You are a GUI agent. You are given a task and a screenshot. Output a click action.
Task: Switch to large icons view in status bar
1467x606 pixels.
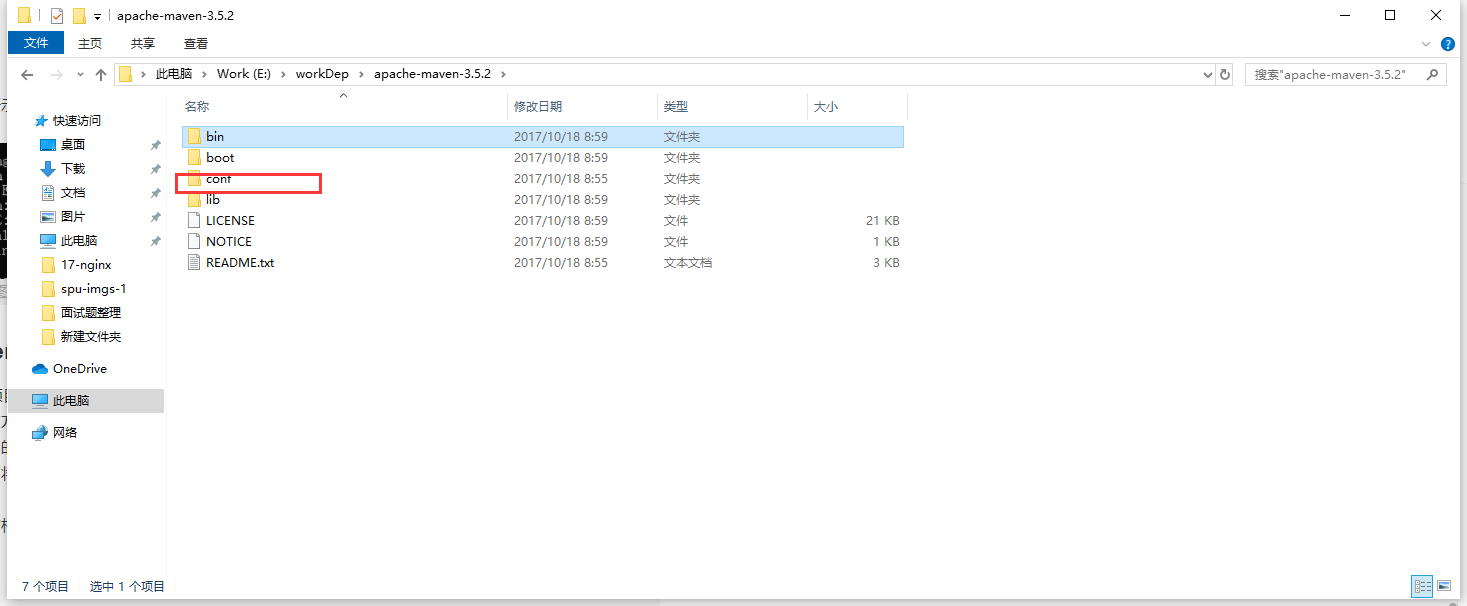[1444, 586]
